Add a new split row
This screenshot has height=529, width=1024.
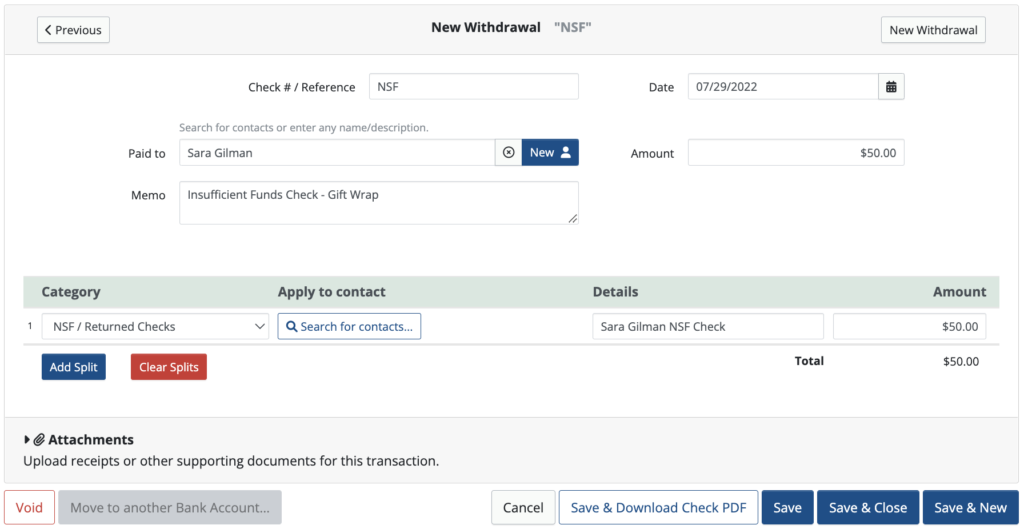click(x=73, y=367)
